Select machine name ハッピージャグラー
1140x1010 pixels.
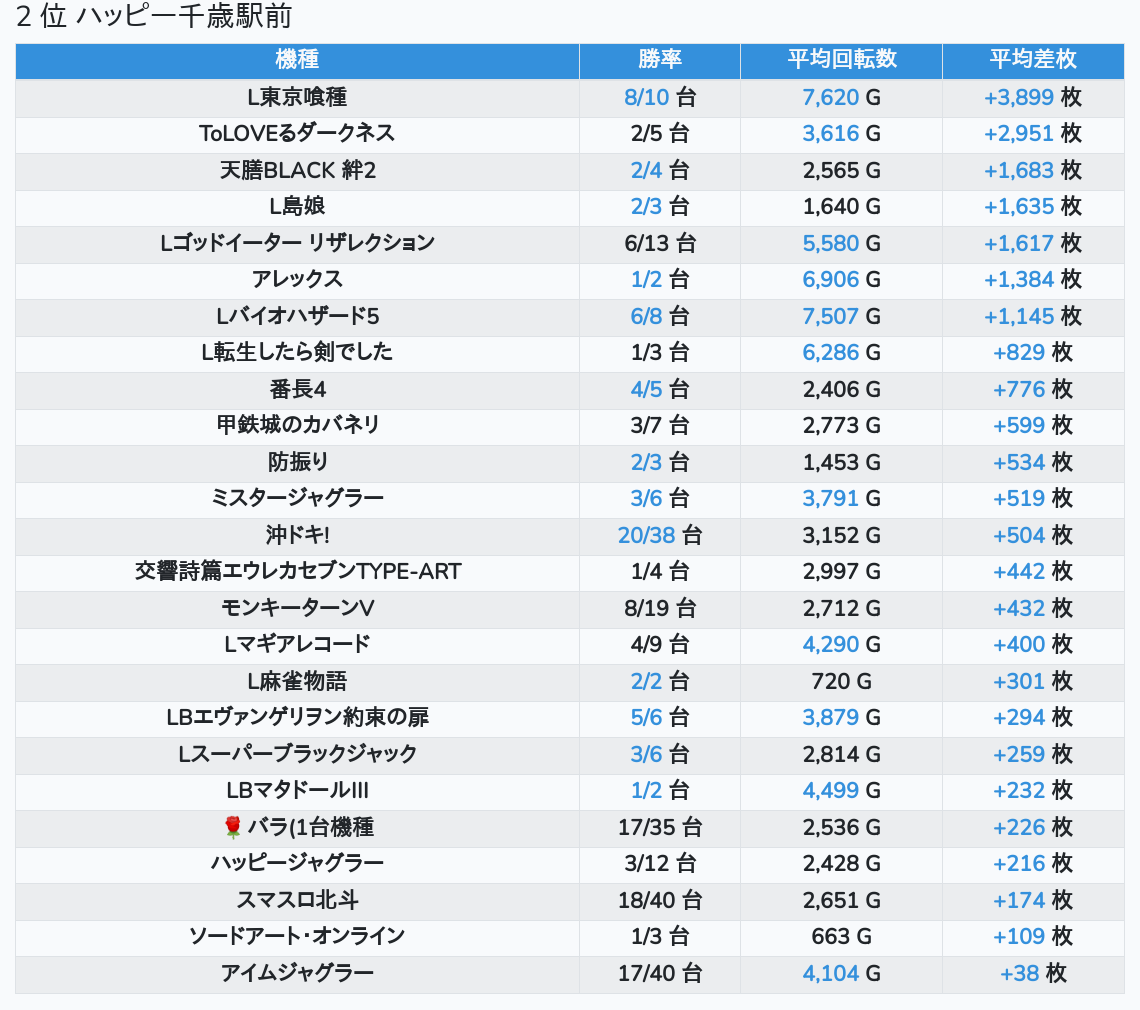coord(297,863)
